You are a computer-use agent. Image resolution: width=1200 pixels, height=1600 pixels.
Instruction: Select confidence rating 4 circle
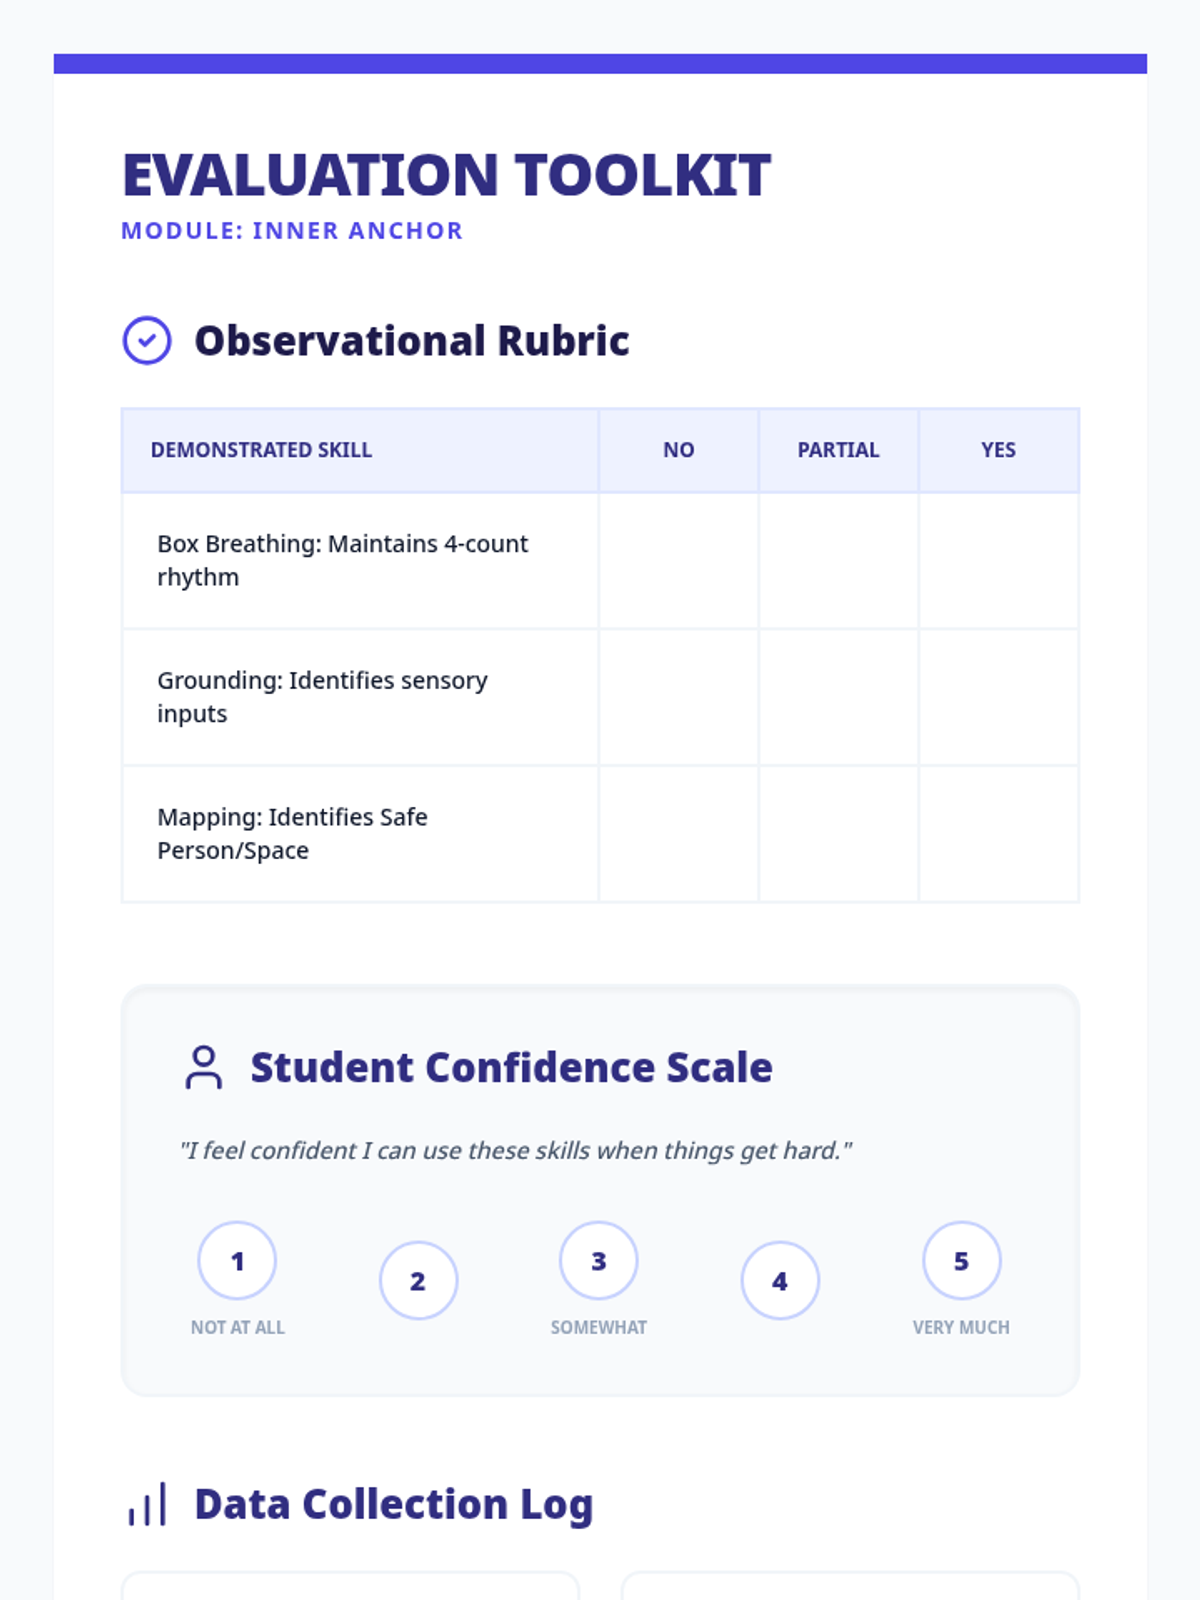coord(780,1281)
